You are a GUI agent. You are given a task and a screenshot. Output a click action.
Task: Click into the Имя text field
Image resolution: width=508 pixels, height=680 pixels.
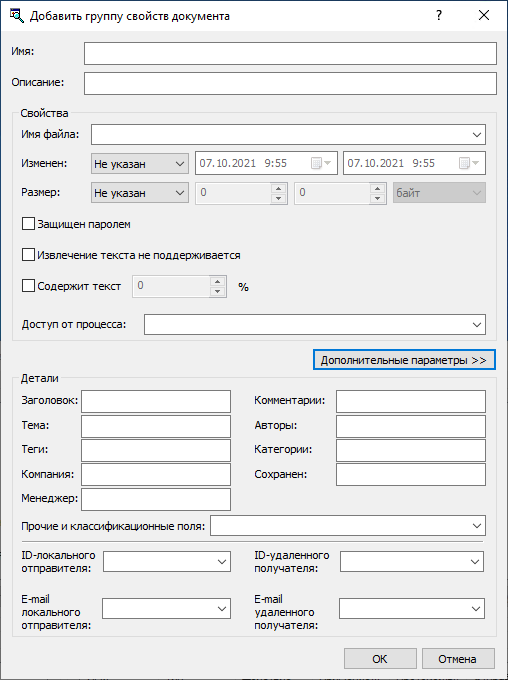tap(290, 53)
